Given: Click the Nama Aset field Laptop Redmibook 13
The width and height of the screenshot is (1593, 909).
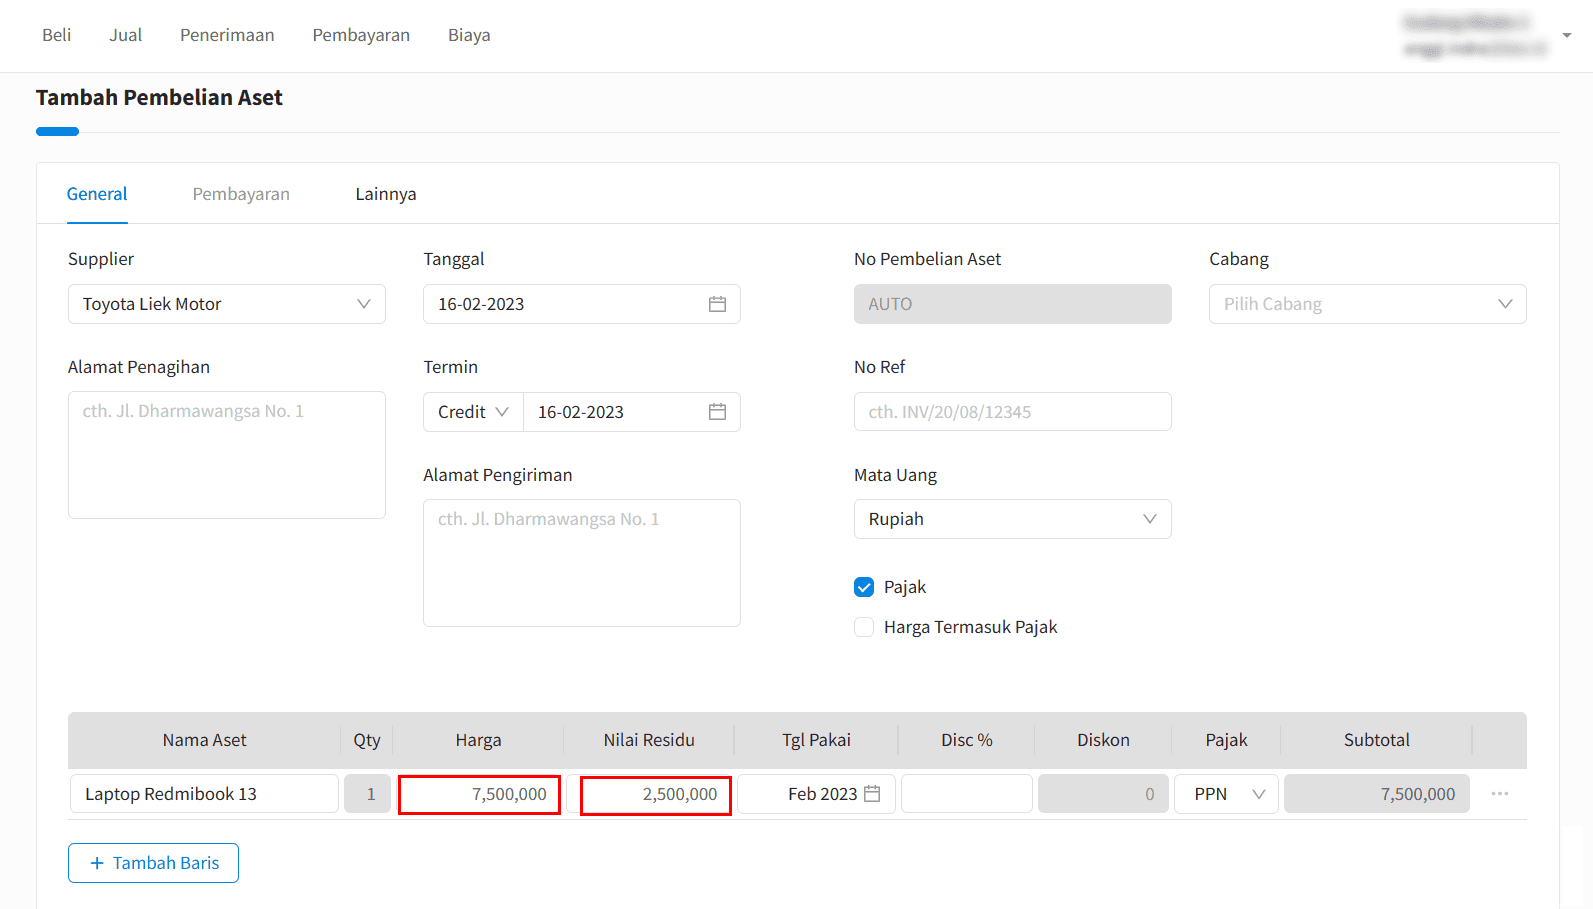Looking at the screenshot, I should pos(204,794).
